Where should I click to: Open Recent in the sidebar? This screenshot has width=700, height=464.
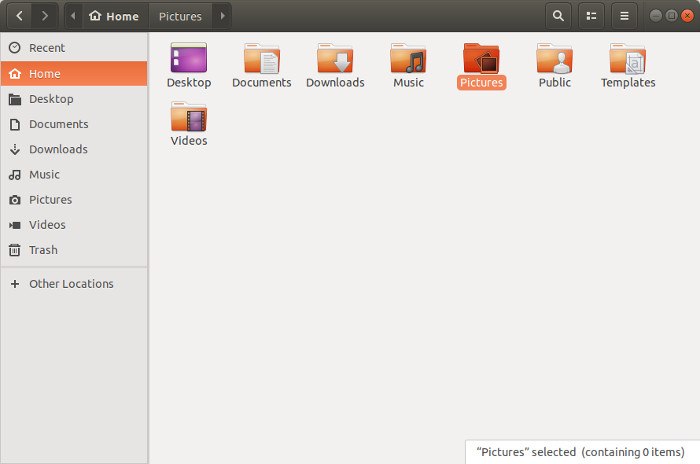point(74,48)
